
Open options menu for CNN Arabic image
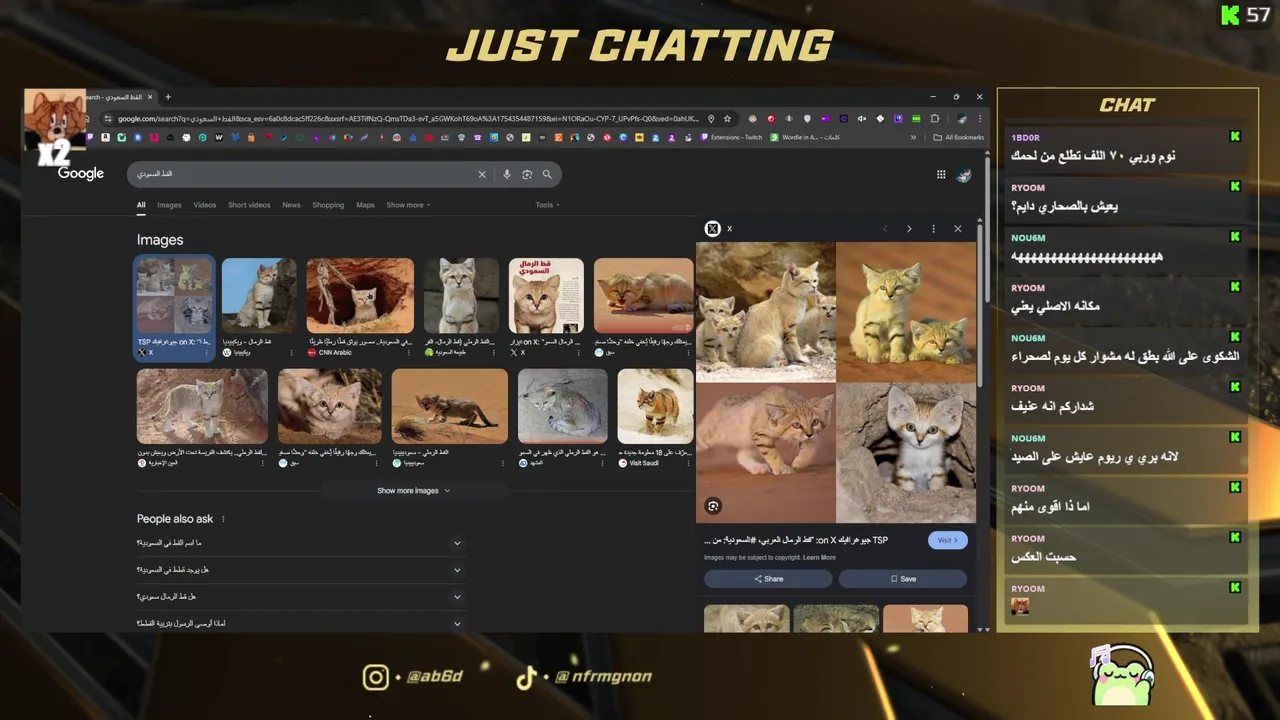click(x=409, y=352)
